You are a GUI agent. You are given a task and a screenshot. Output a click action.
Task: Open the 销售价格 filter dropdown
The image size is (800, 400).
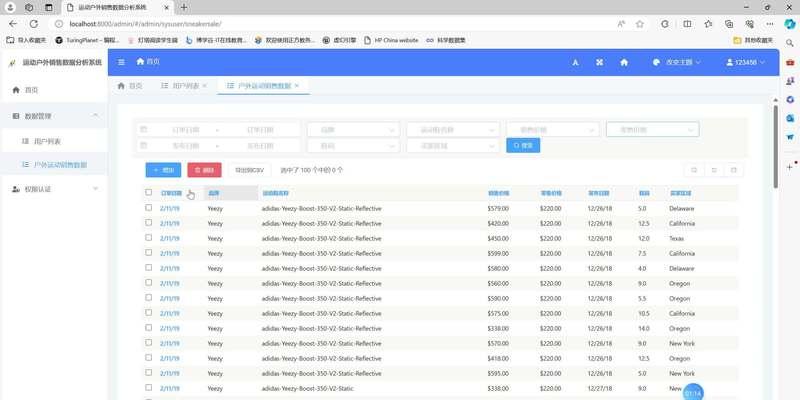[553, 130]
